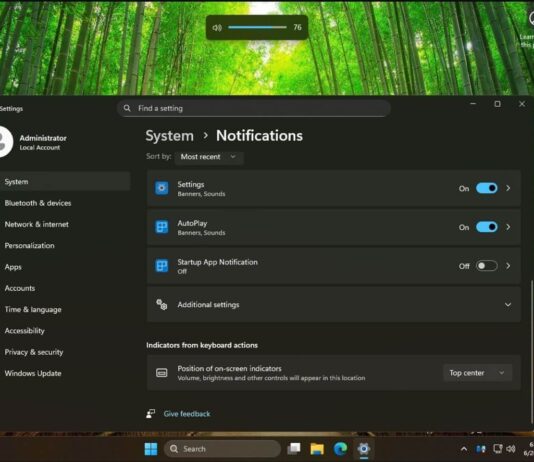534x462 pixels.
Task: Click the on-screen indicators position icon
Action: pyautogui.click(x=161, y=373)
